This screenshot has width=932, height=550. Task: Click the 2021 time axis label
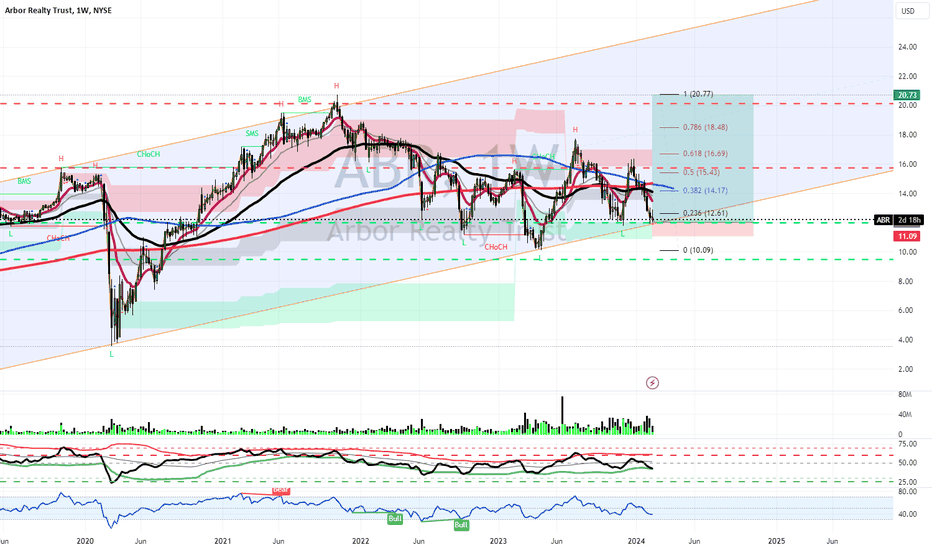pyautogui.click(x=222, y=542)
